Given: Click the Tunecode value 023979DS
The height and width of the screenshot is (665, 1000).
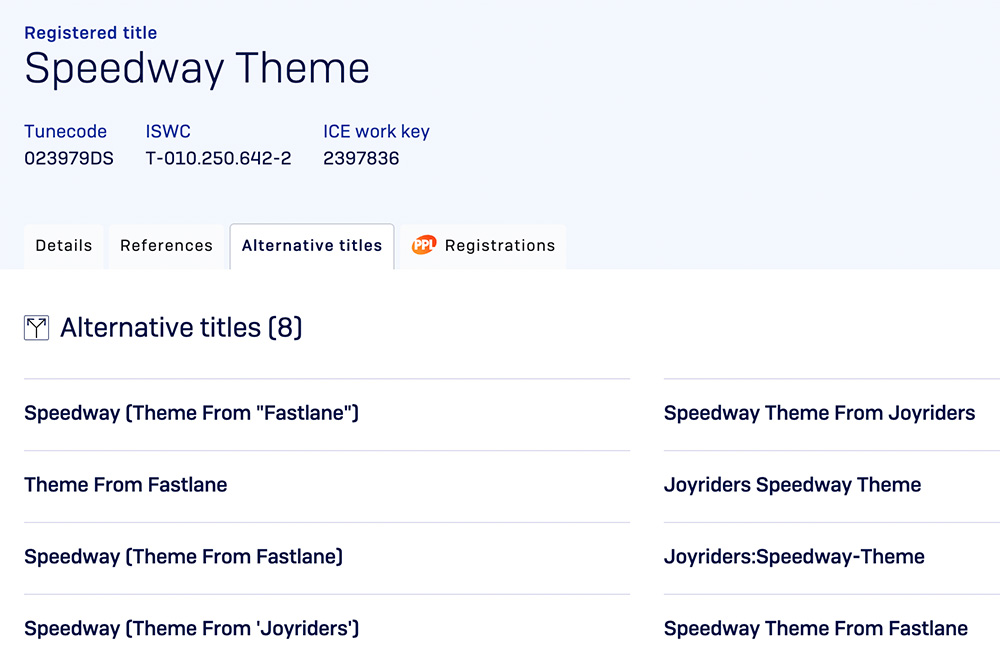Looking at the screenshot, I should pos(69,158).
